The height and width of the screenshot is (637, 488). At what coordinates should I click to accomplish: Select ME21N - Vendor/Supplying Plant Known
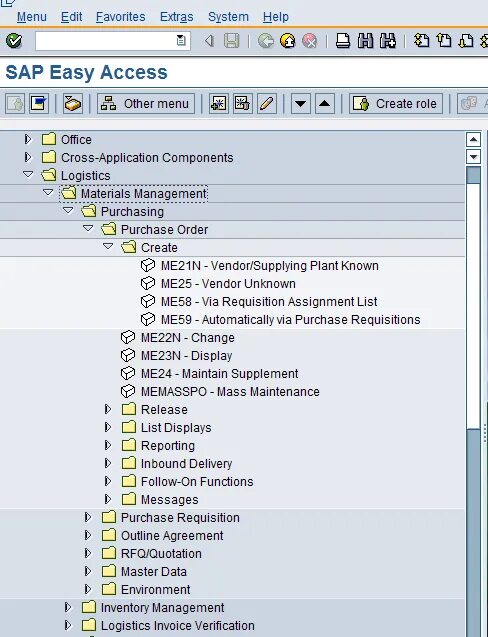[270, 266]
